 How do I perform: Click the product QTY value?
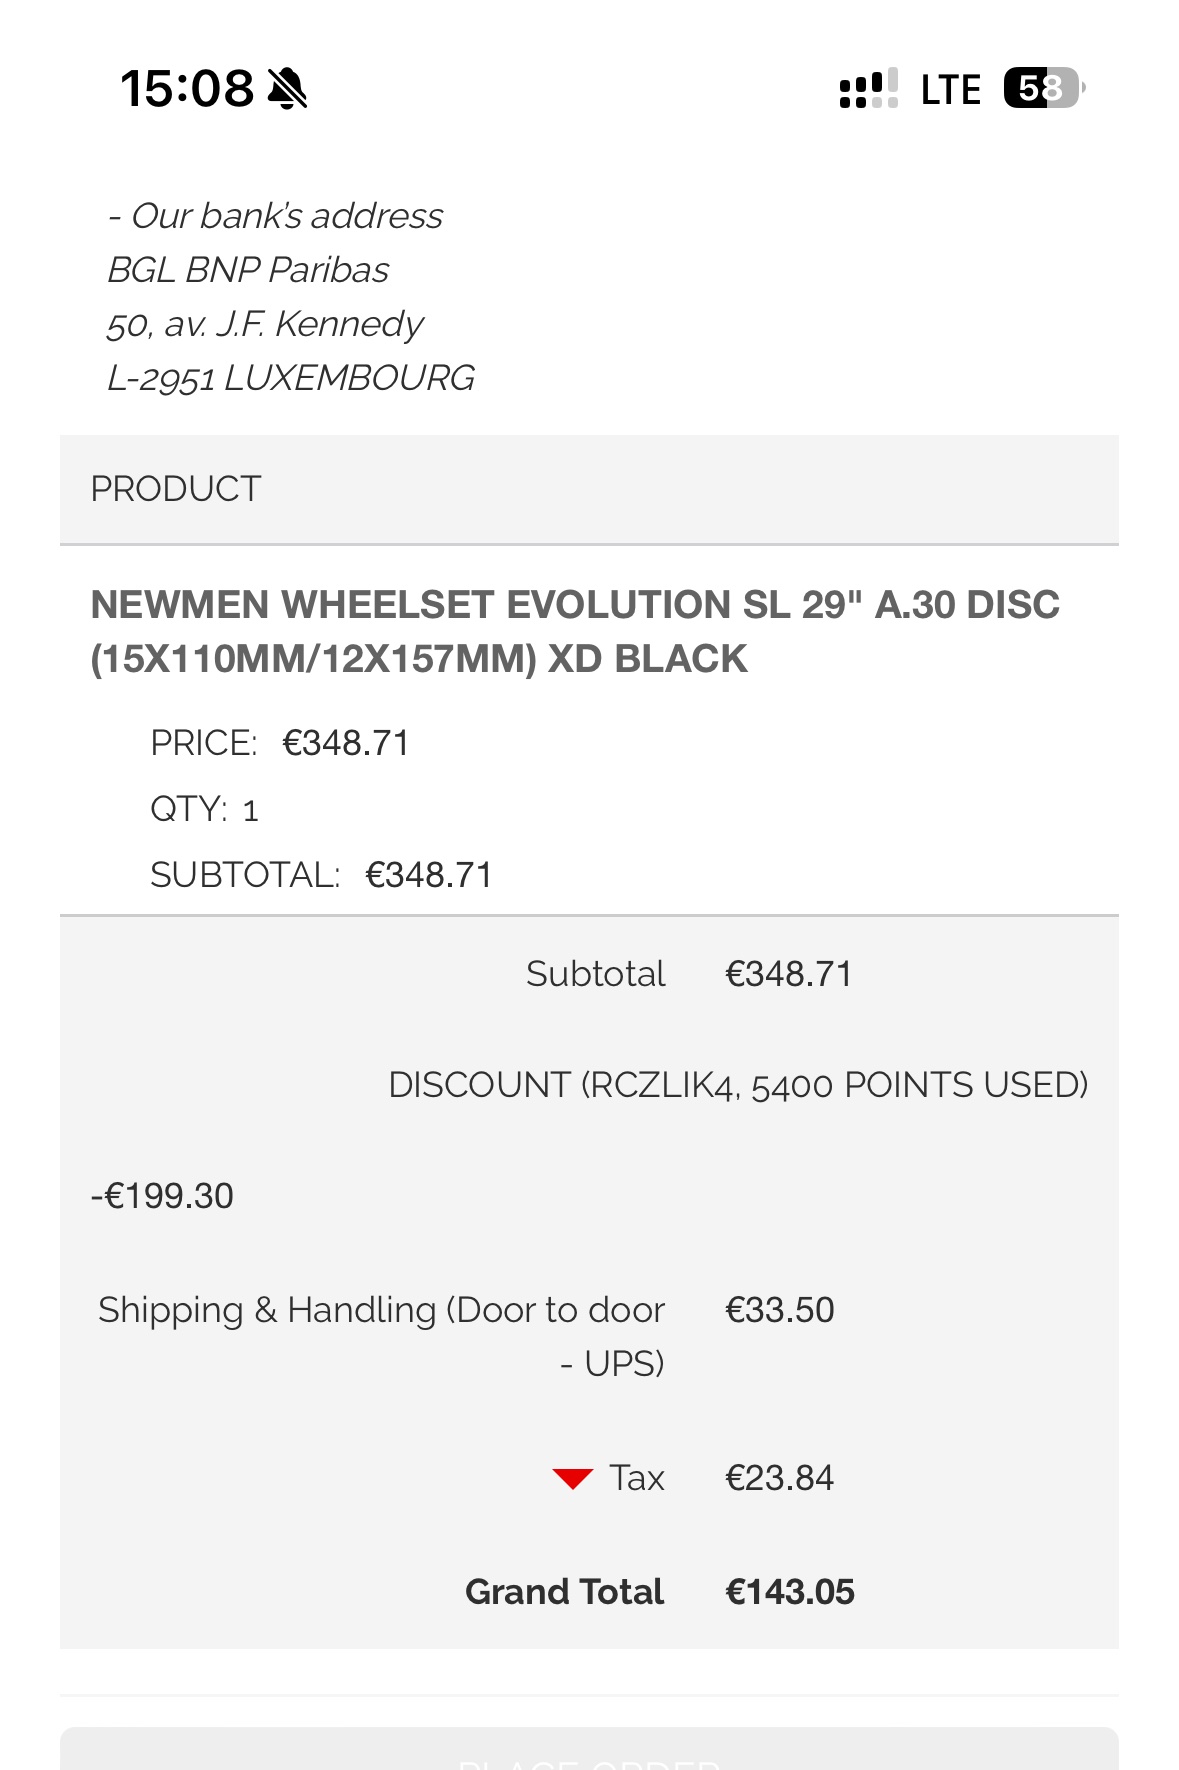[250, 810]
